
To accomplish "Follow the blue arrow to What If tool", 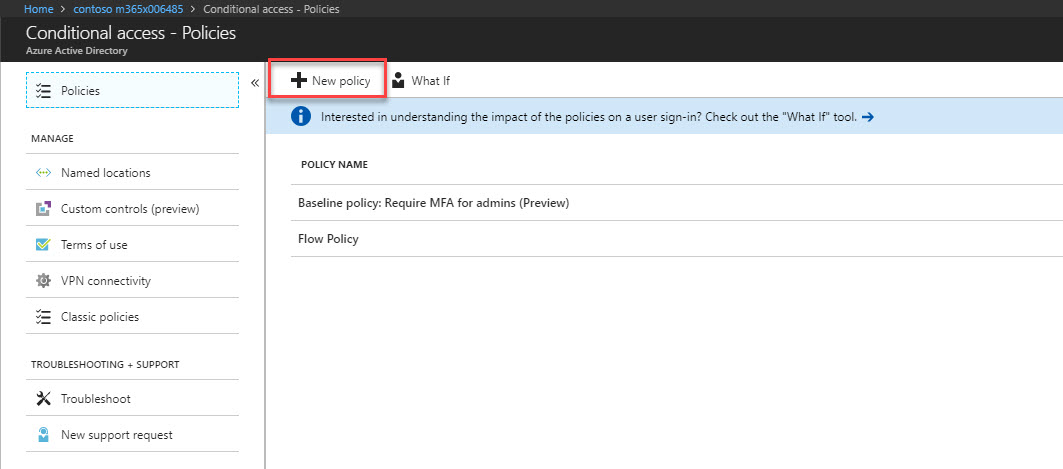I will coord(867,117).
